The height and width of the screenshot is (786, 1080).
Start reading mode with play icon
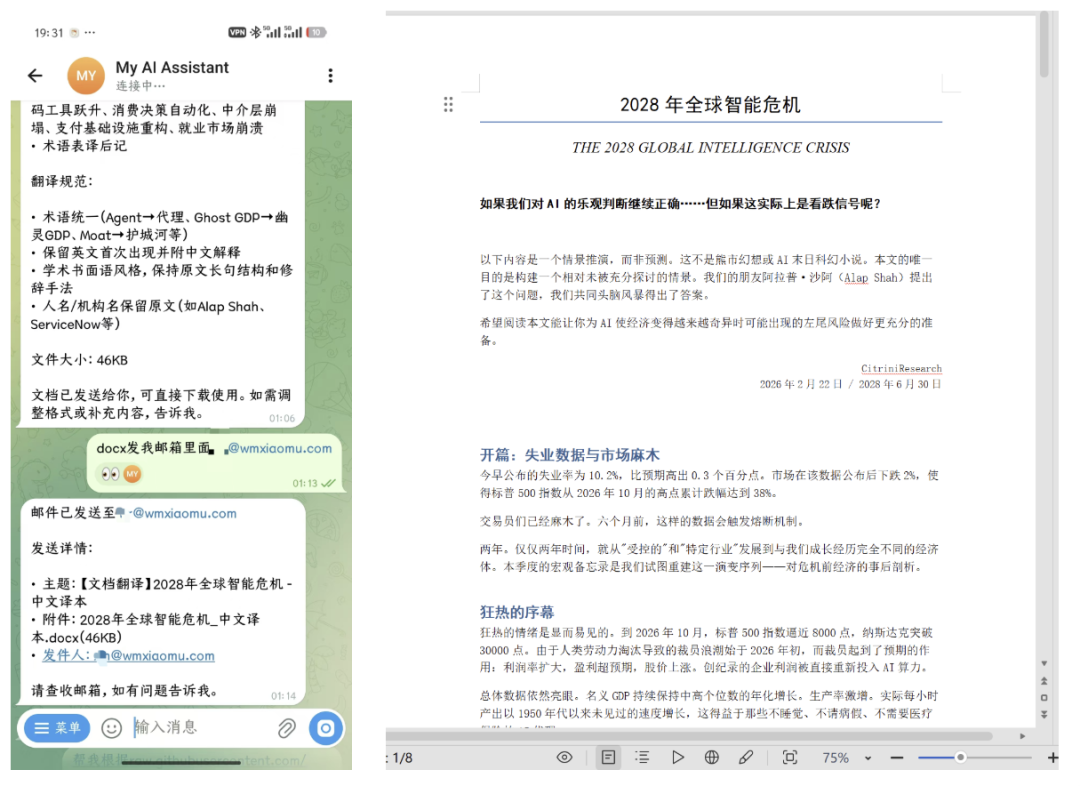(677, 758)
